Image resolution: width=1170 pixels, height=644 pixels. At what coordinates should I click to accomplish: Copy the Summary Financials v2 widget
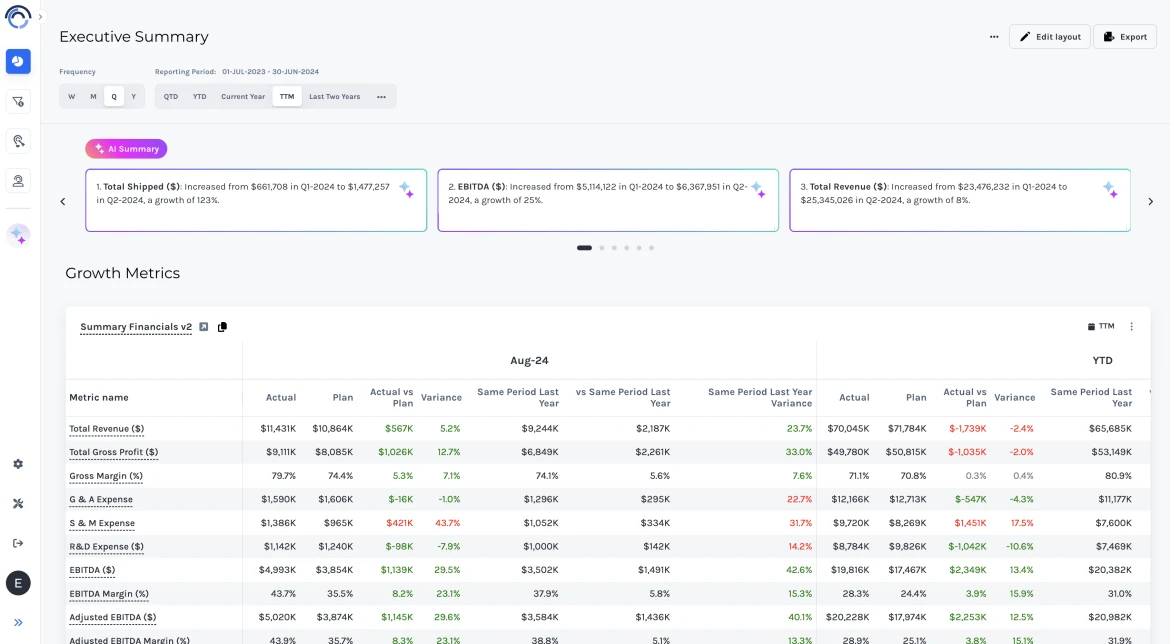tap(222, 327)
